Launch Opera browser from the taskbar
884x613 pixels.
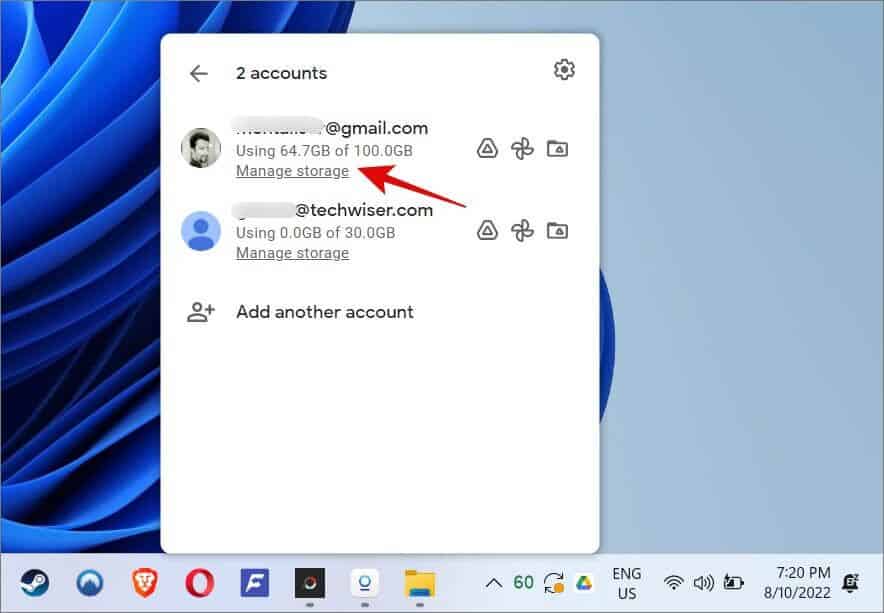click(200, 583)
